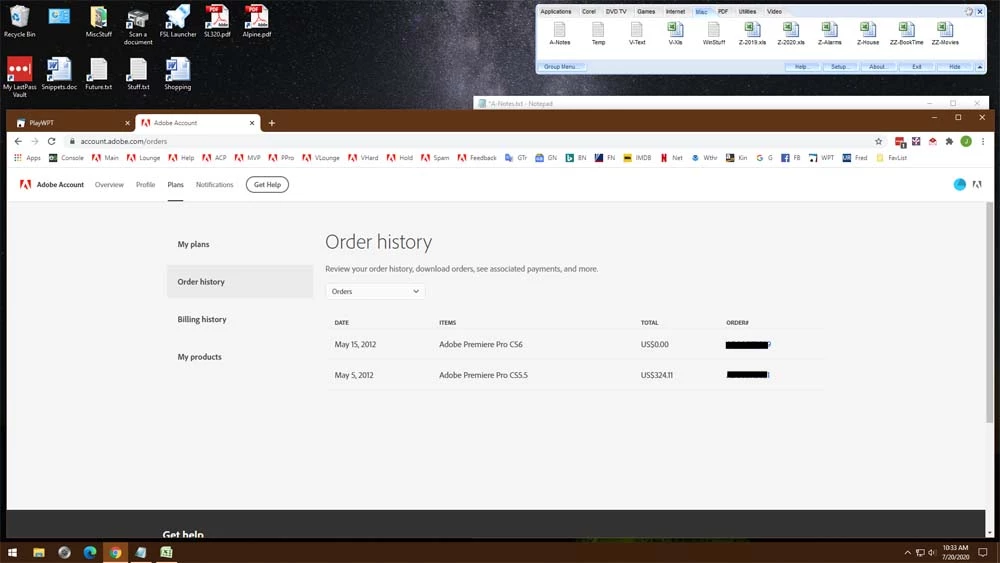Viewport: 1000px width, 563px height.
Task: Bookmark this page with the star icon
Action: pyautogui.click(x=878, y=142)
